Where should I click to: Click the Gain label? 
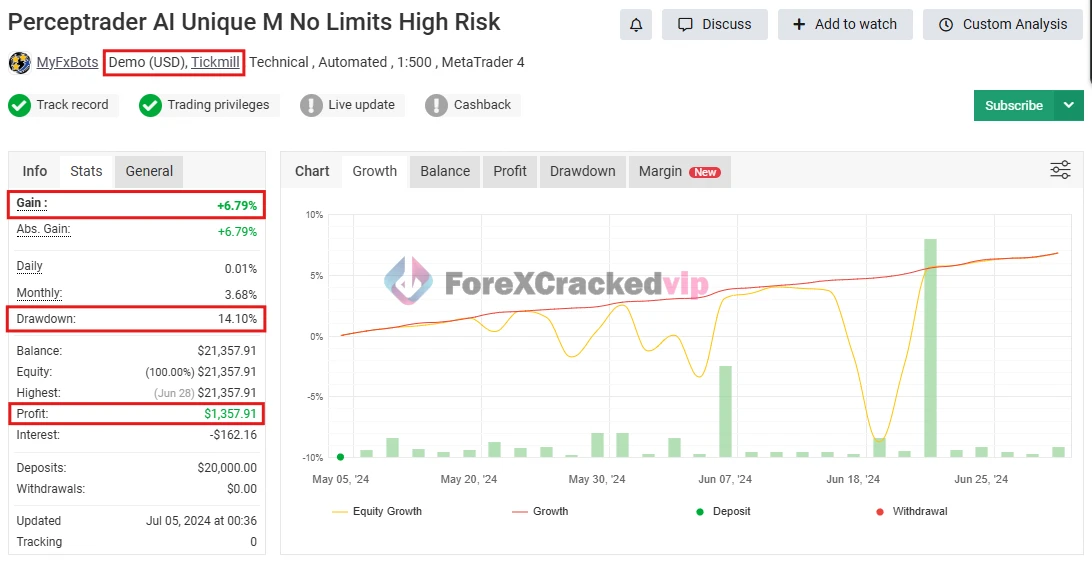[x=32, y=203]
